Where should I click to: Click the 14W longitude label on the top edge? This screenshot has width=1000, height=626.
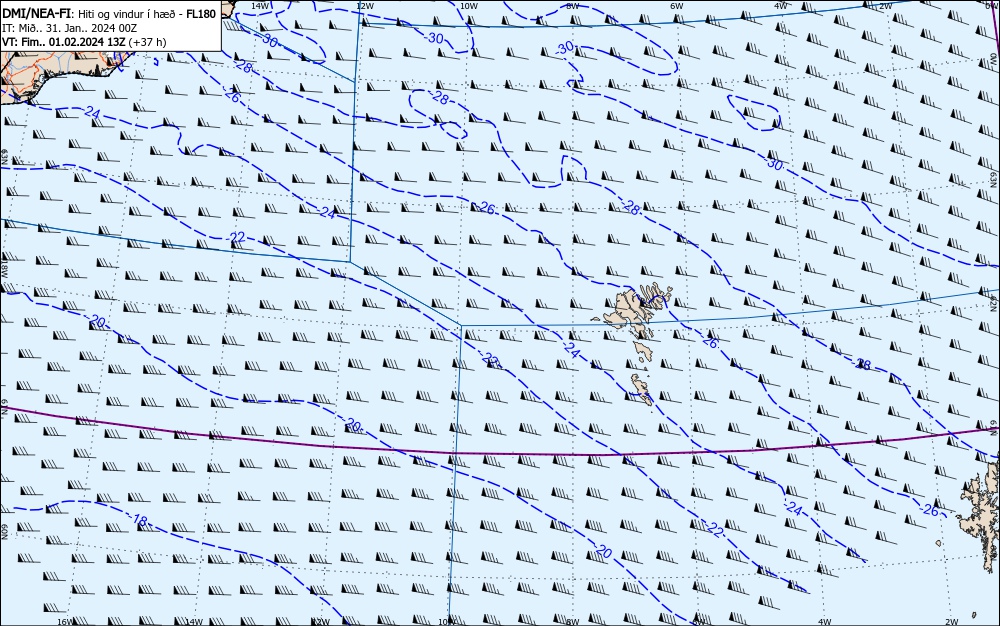[260, 5]
